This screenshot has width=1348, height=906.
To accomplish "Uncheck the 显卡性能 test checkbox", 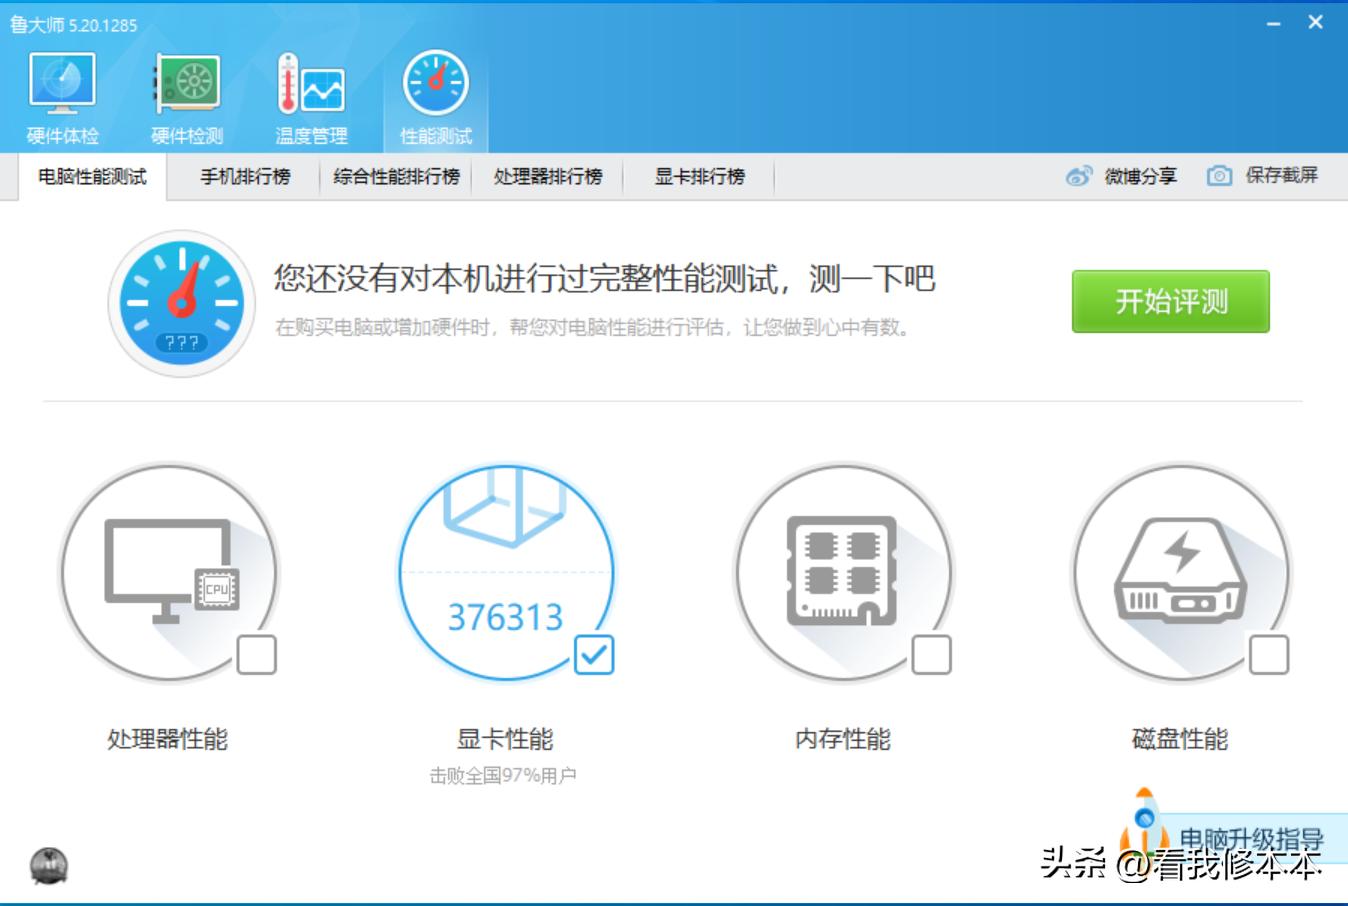I will (x=594, y=655).
